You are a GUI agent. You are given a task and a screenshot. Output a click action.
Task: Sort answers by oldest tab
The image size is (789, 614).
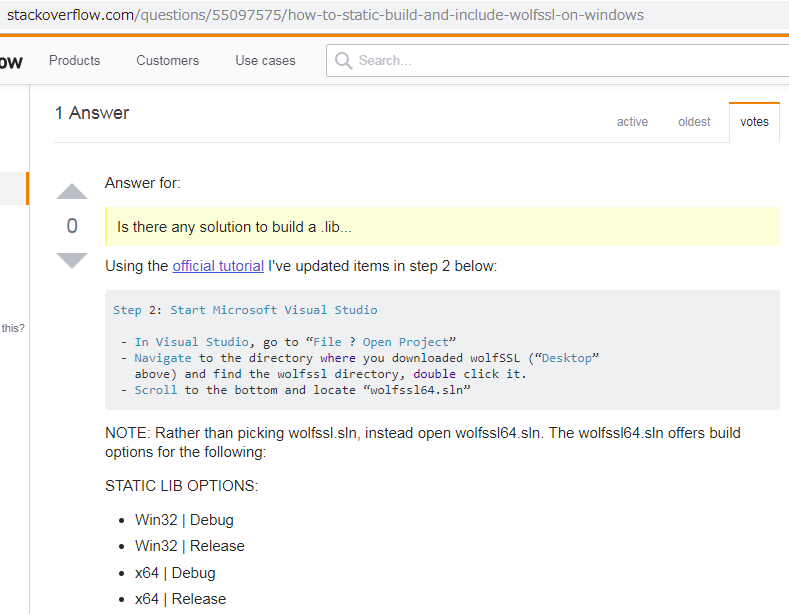click(x=694, y=122)
